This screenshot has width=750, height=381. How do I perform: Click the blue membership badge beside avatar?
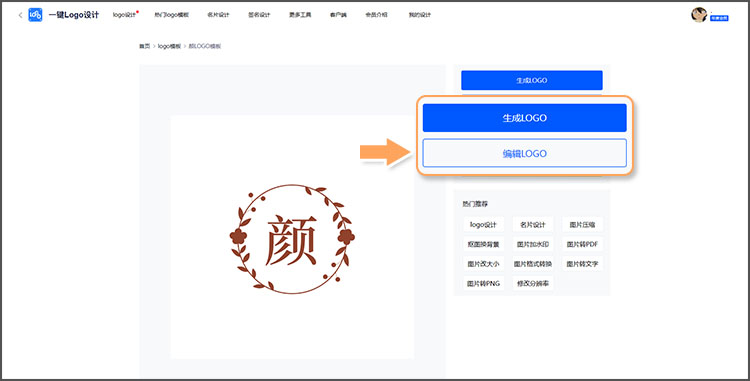pos(719,18)
